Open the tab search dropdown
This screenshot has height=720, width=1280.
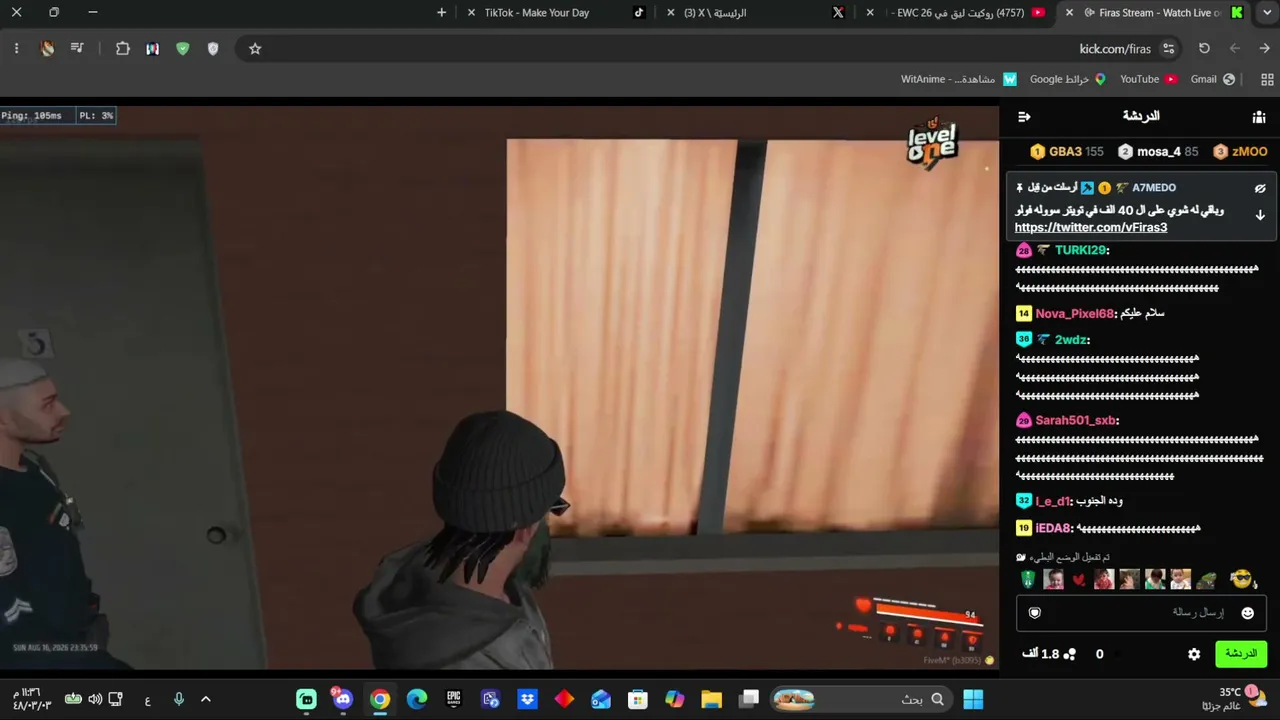coord(1265,13)
